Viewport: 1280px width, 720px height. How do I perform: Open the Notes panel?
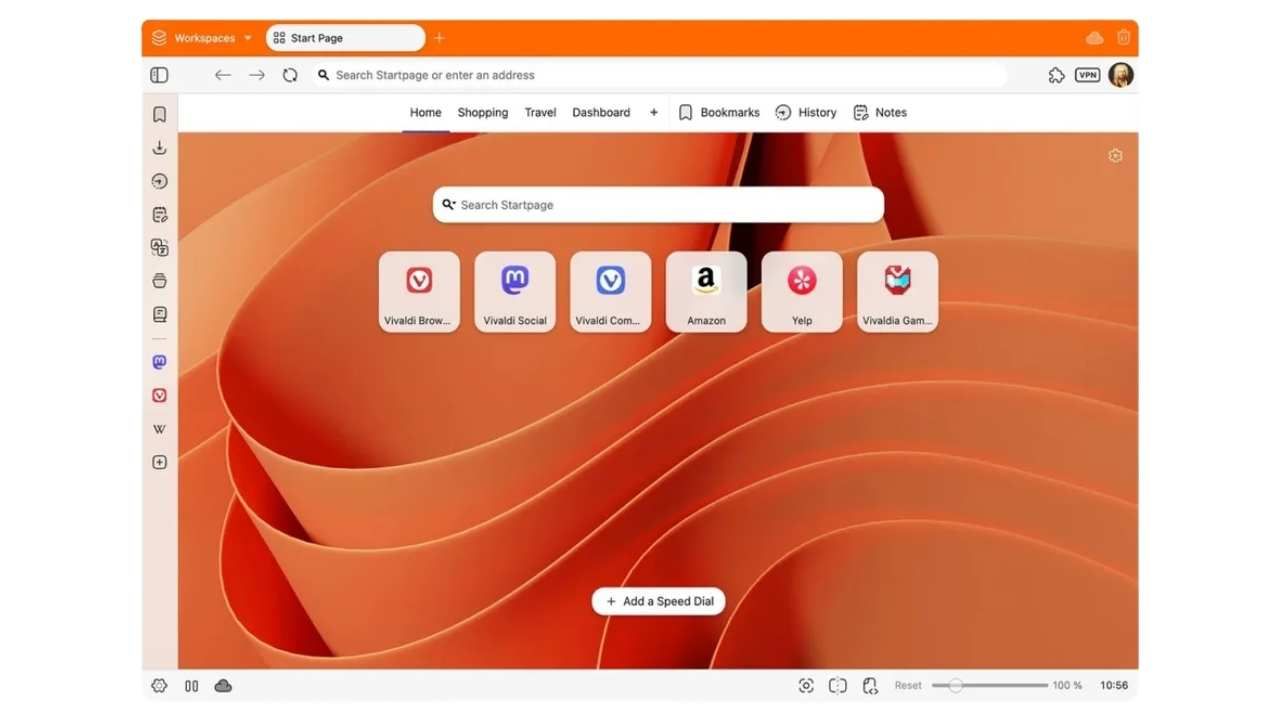(x=159, y=214)
